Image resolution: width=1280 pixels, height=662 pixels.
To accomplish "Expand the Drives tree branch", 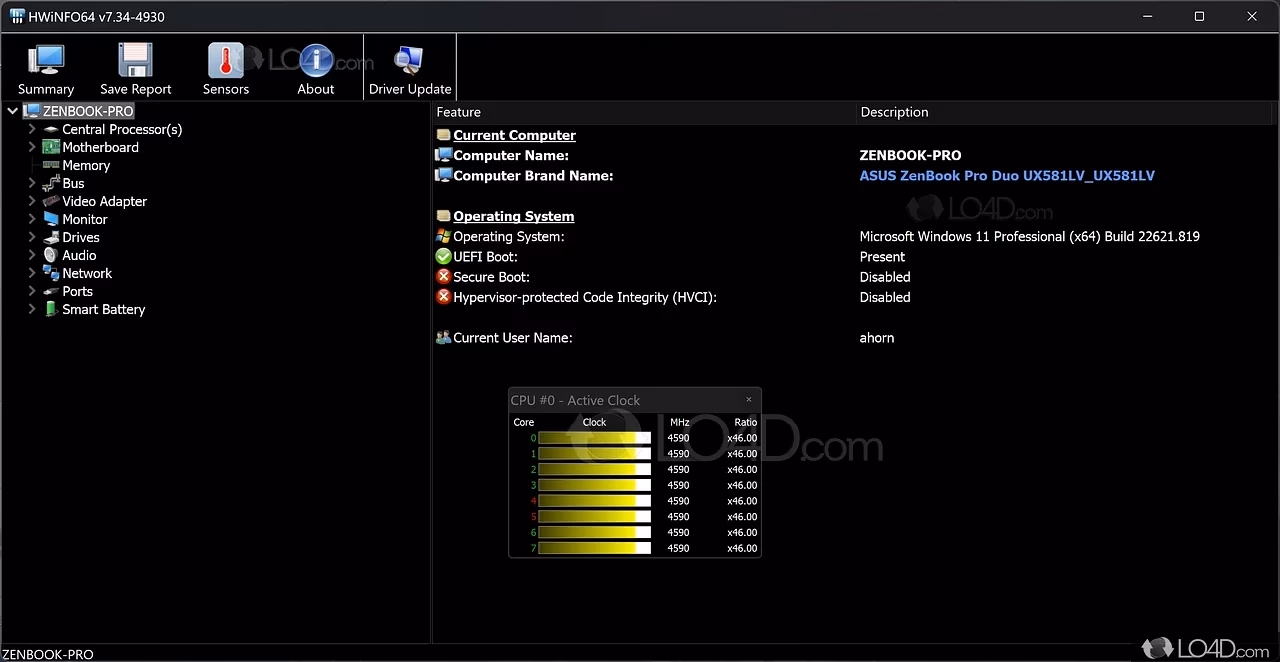I will tap(32, 237).
